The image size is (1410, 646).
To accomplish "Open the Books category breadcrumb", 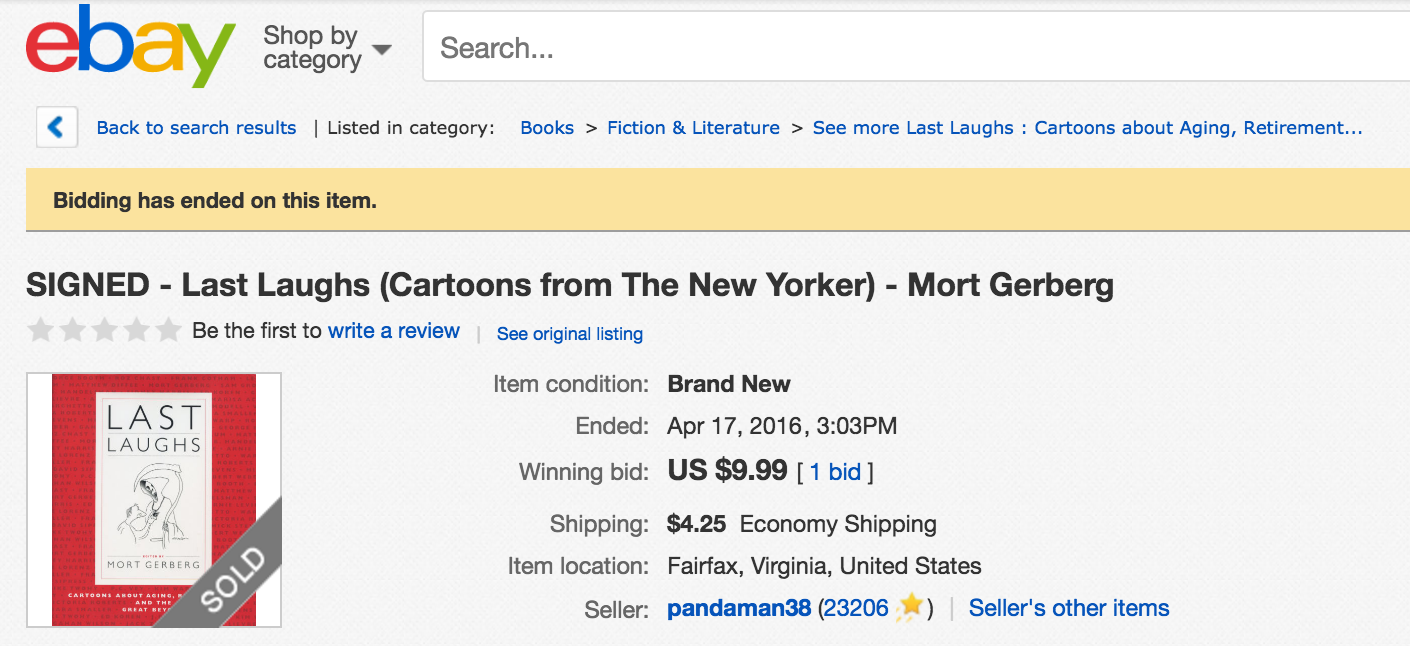I will coord(547,128).
